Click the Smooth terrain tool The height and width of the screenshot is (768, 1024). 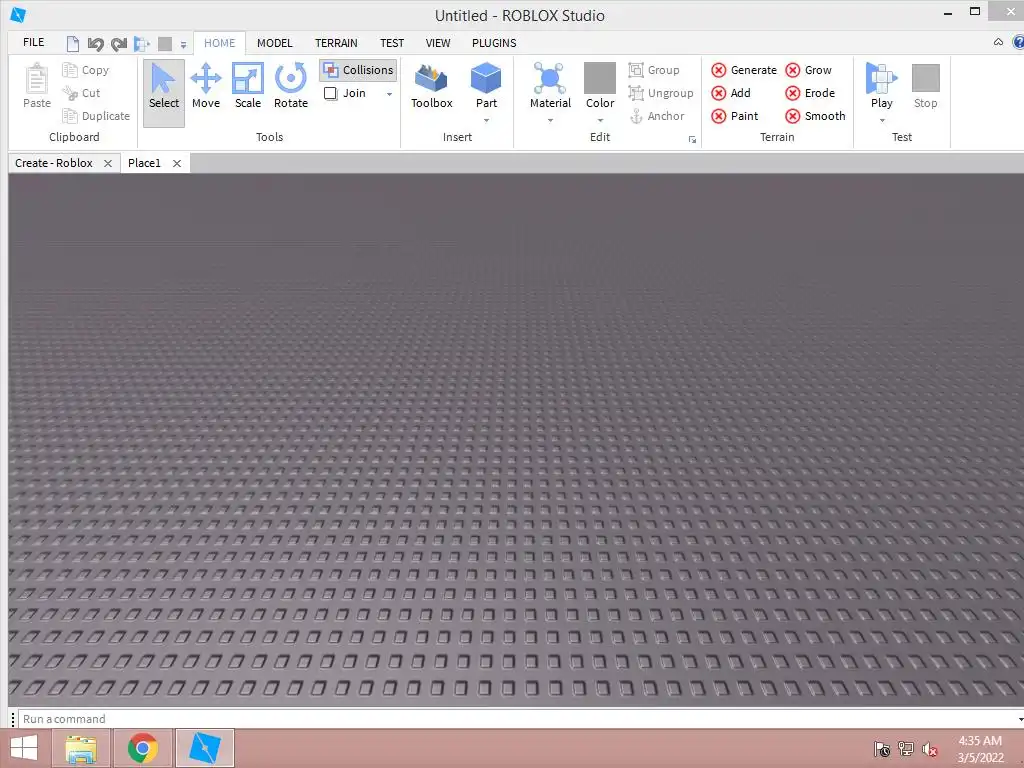tap(815, 116)
